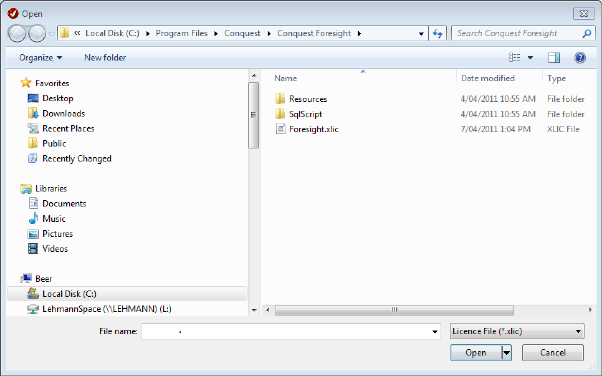Expand the arrow after Program Files breadcrumb
The width and height of the screenshot is (602, 376).
click(216, 33)
